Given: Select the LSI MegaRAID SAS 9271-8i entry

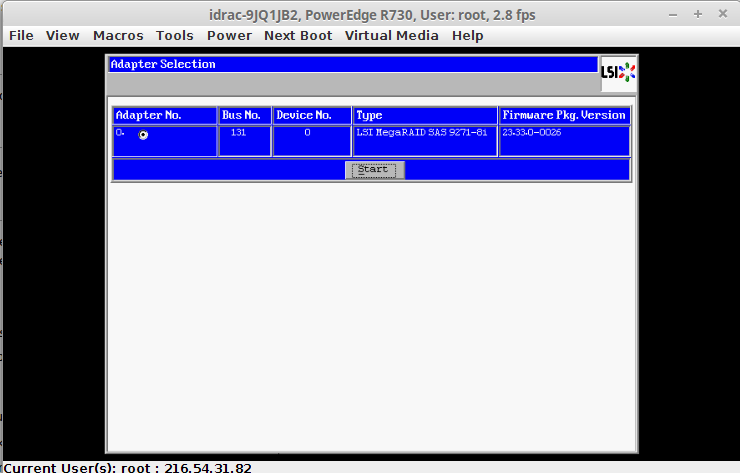Looking at the screenshot, I should [x=422, y=133].
